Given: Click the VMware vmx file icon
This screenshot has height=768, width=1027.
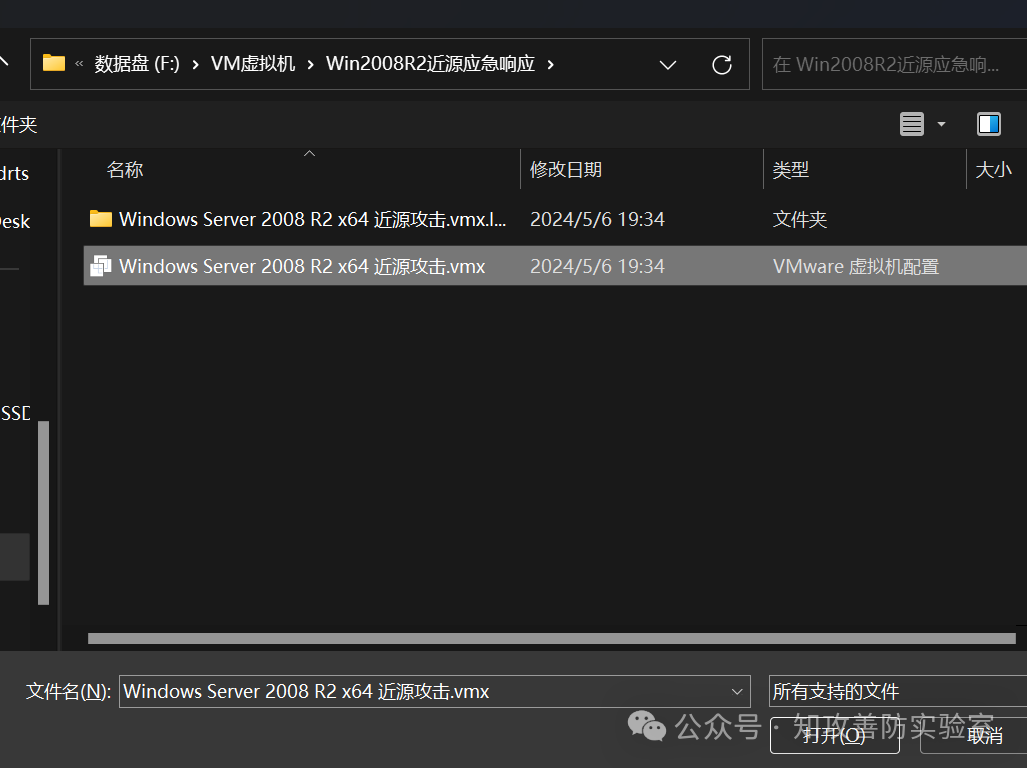Looking at the screenshot, I should pos(100,266).
